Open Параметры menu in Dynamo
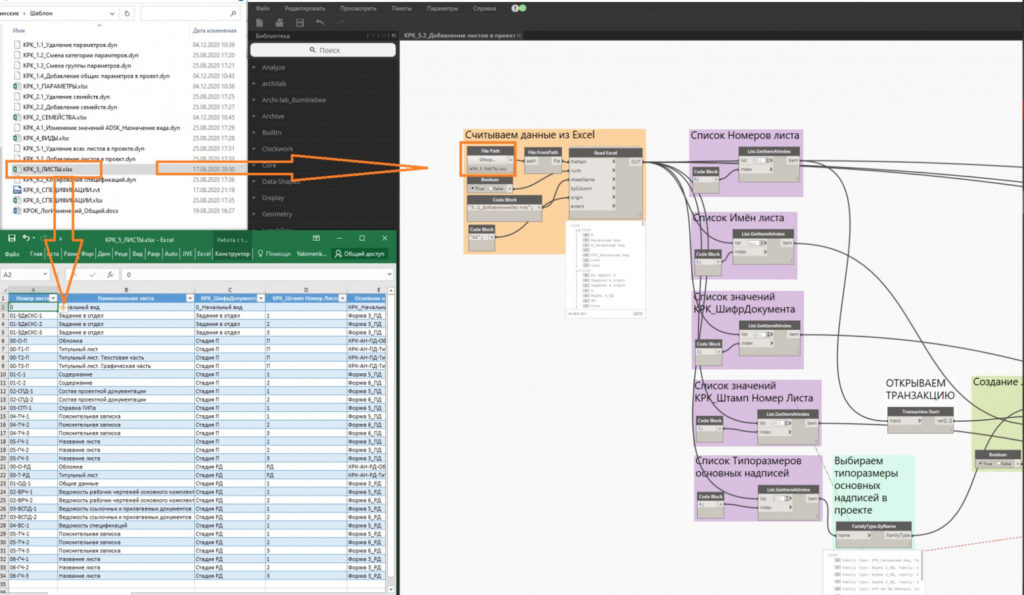The width and height of the screenshot is (1024, 595). click(x=442, y=8)
